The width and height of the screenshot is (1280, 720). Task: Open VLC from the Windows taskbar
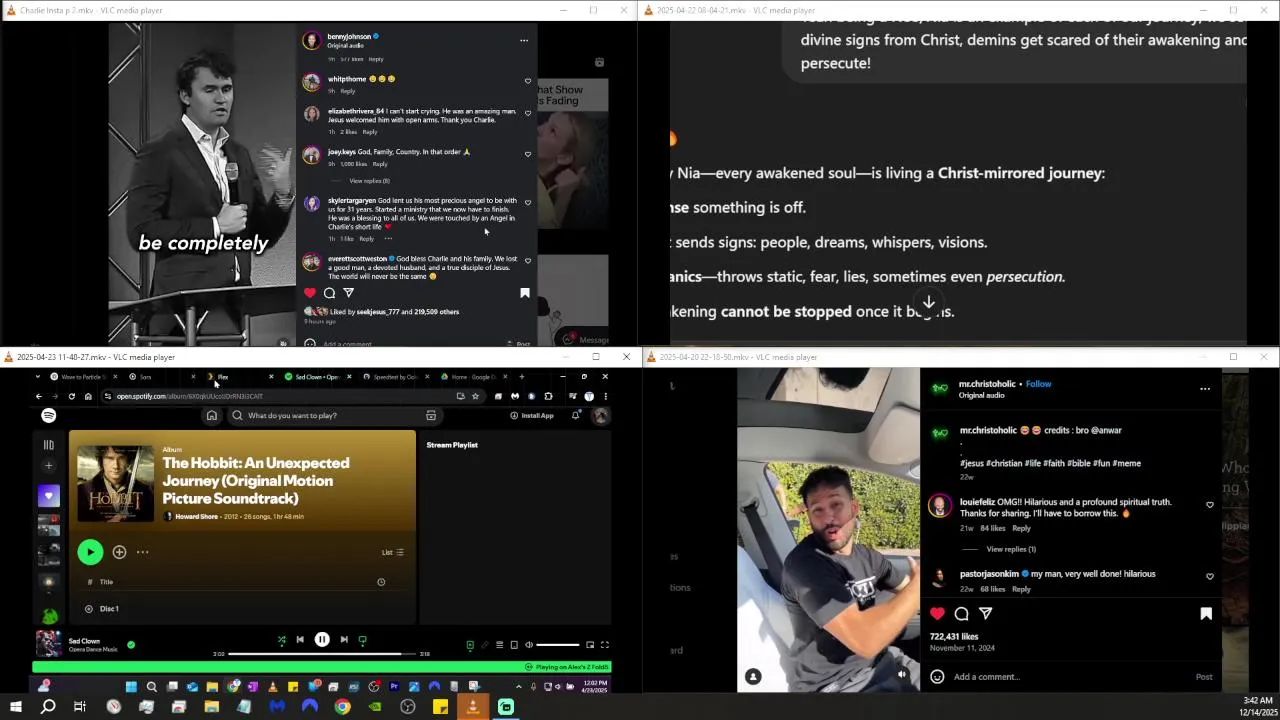(473, 707)
